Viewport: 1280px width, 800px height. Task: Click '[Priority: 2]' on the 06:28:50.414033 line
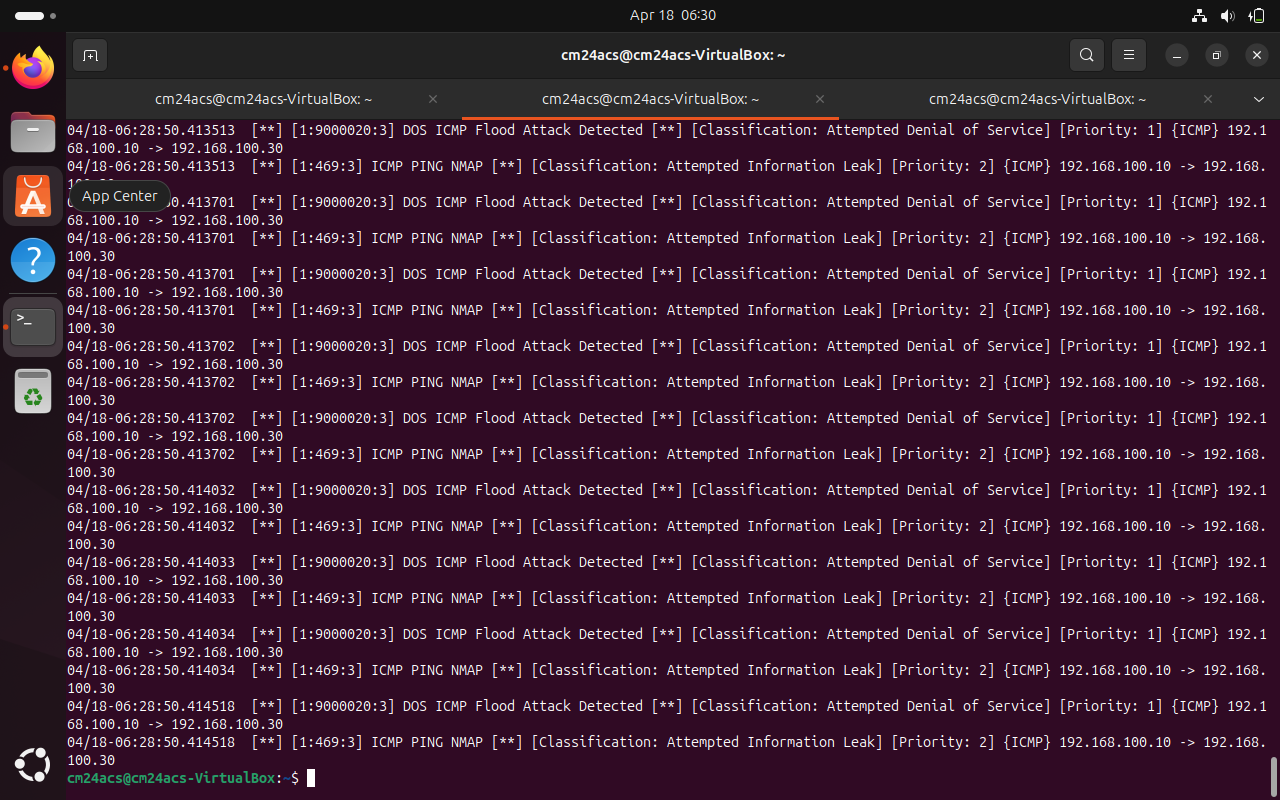[x=943, y=598]
